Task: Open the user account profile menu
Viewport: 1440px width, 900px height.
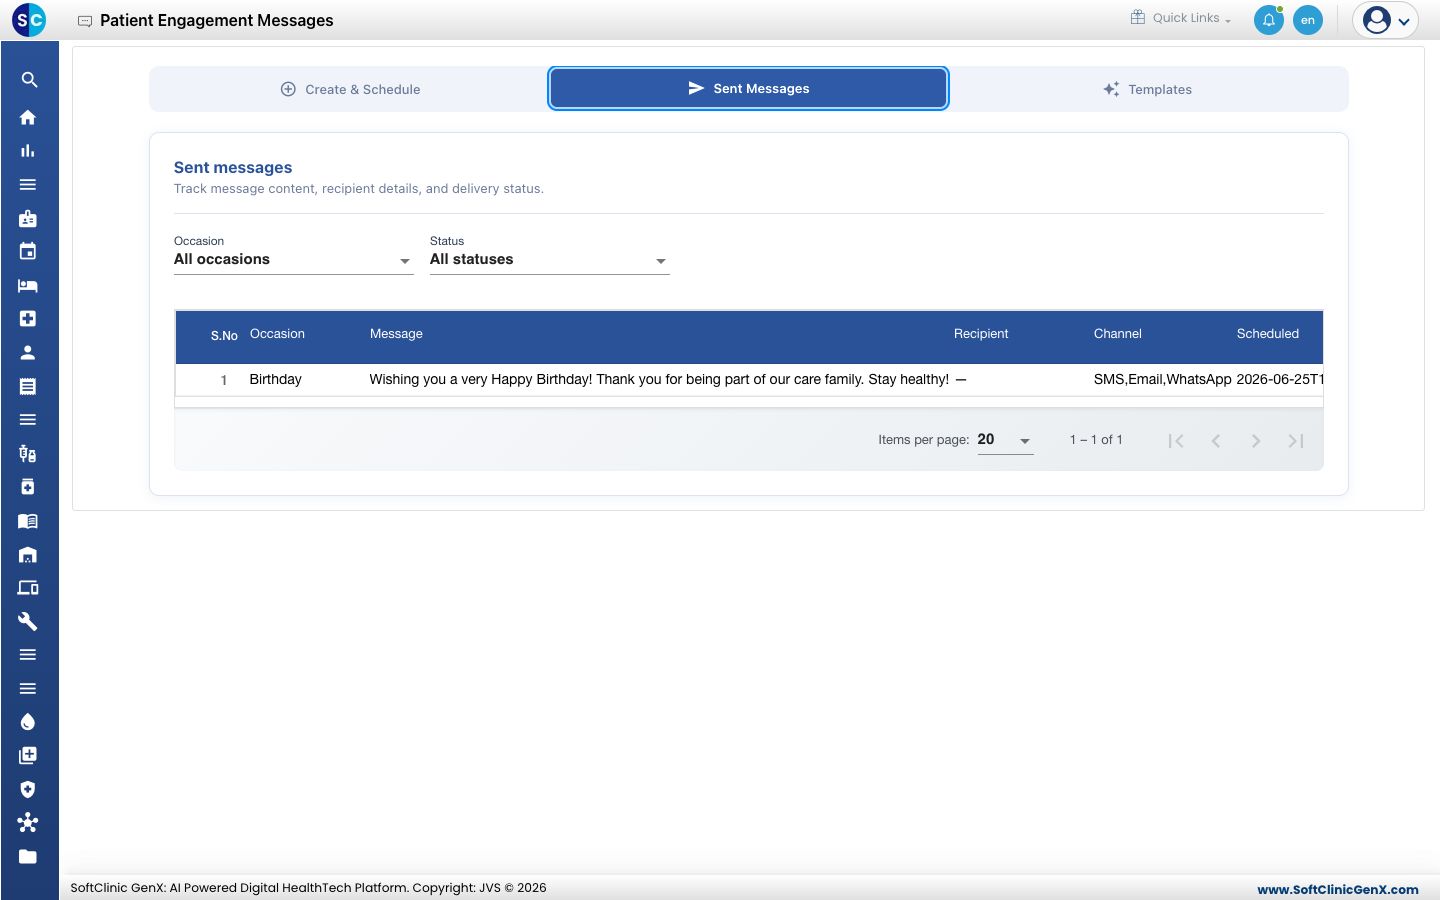Action: [1386, 20]
